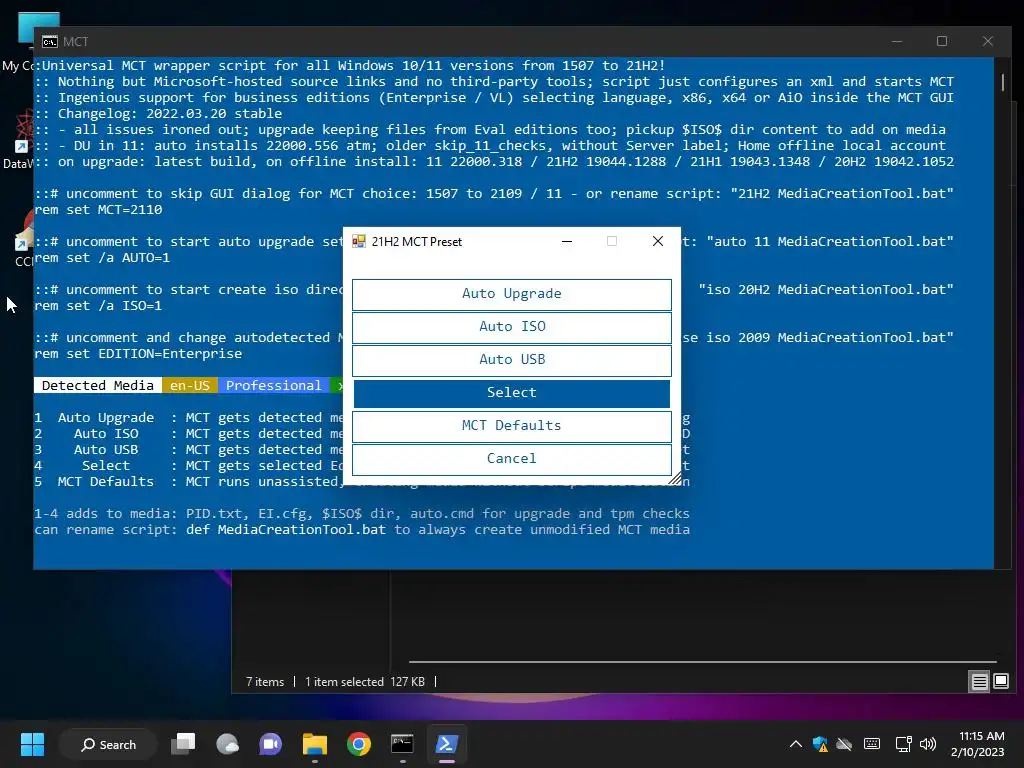Click '1 item selected 127 KB' status

(364, 682)
